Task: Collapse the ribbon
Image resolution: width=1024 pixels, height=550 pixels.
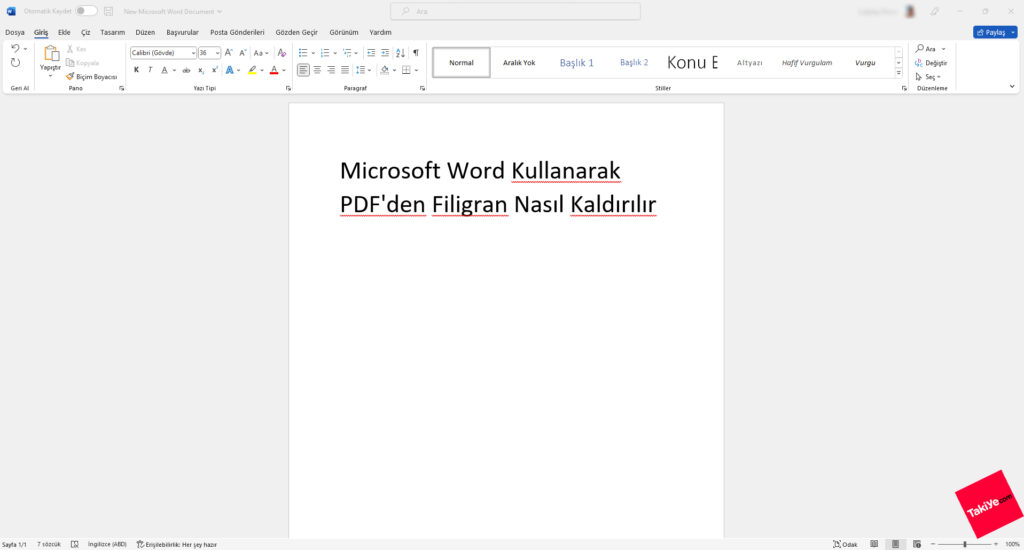Action: point(1012,86)
